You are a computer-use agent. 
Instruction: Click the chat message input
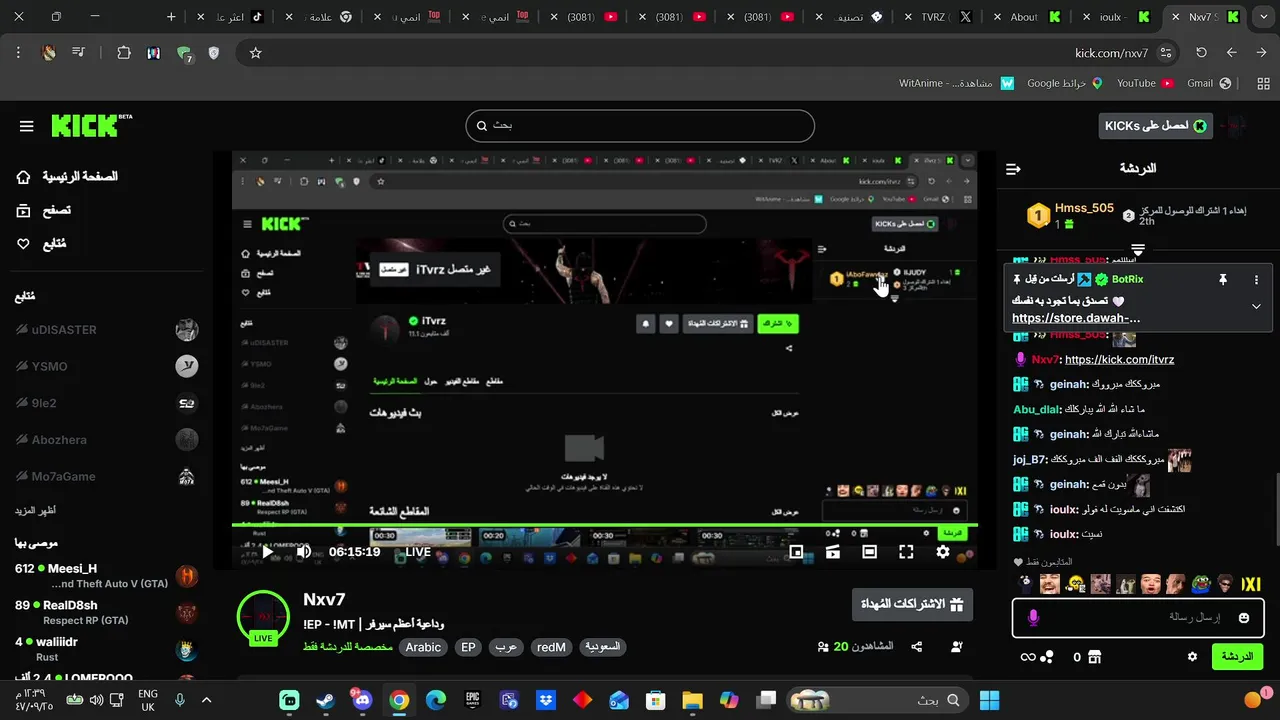pyautogui.click(x=1137, y=618)
